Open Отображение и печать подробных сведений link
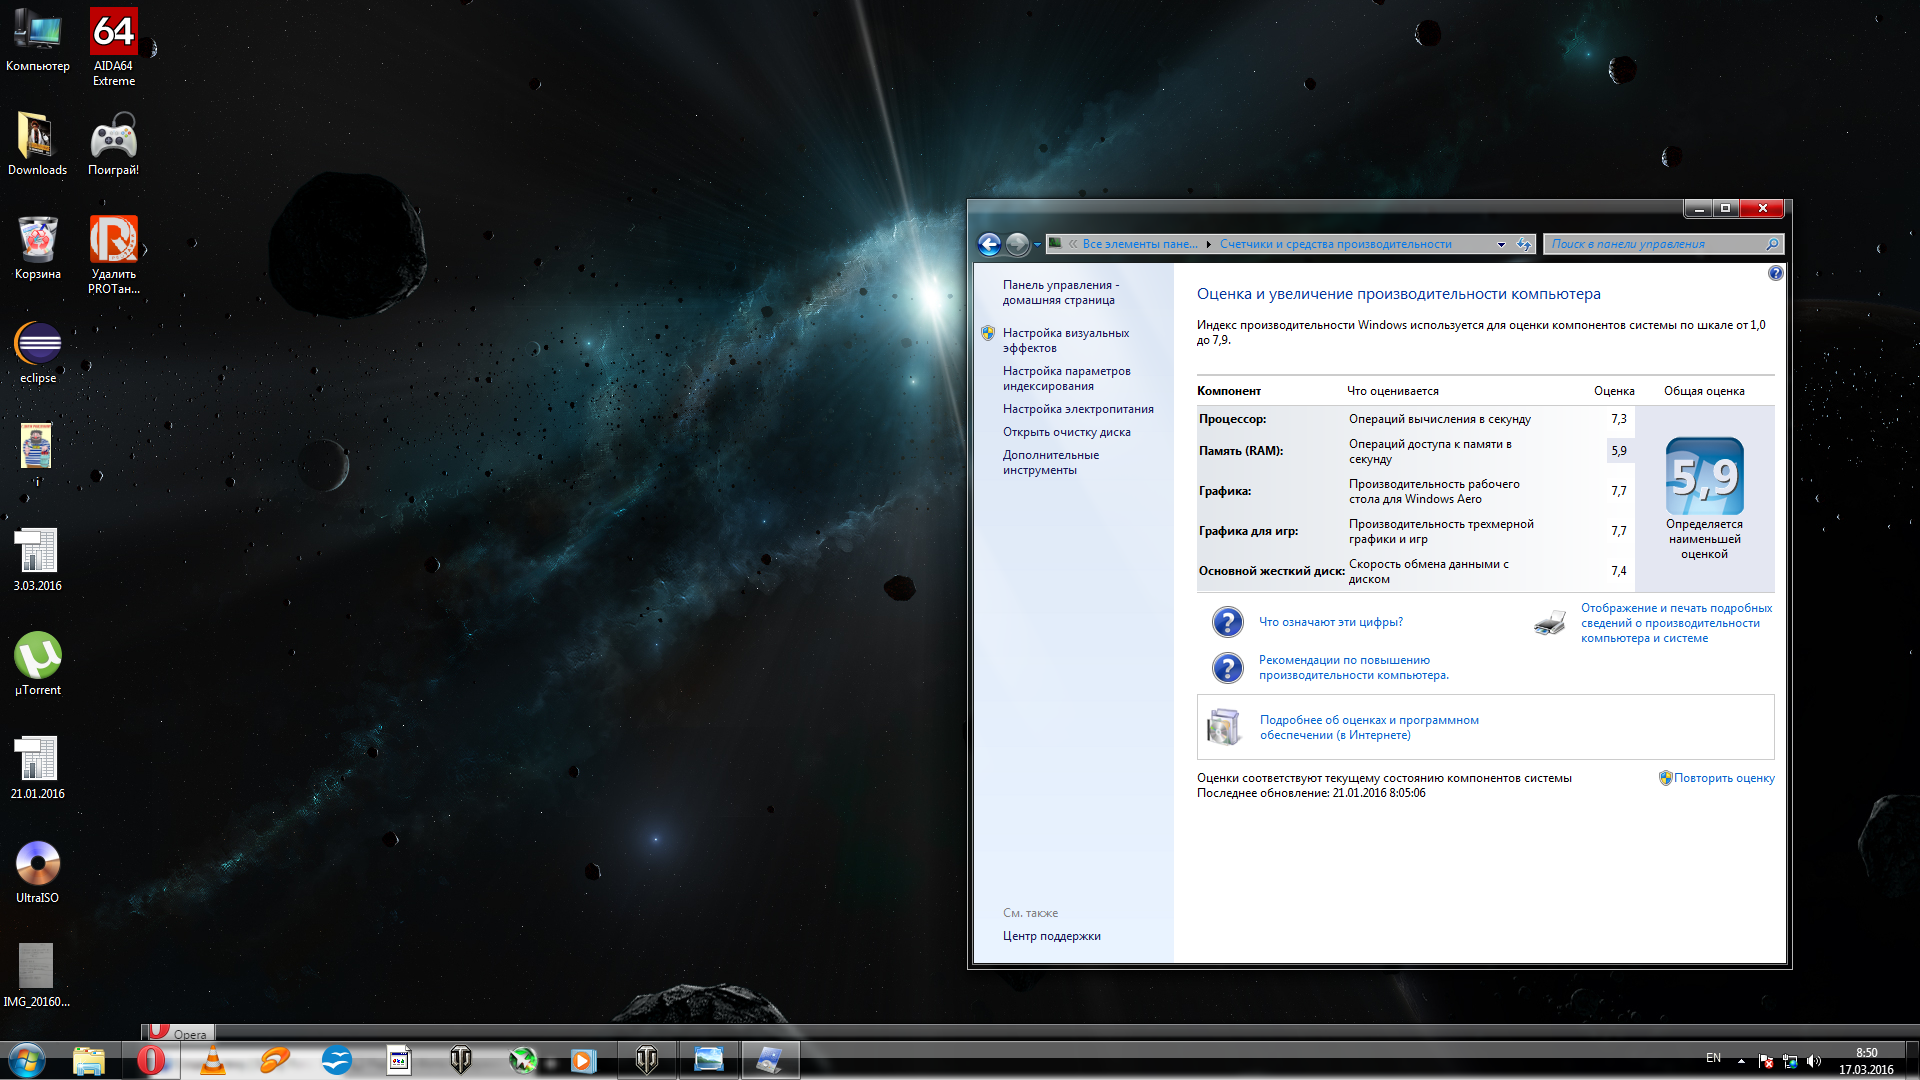1920x1080 pixels. tap(1676, 623)
